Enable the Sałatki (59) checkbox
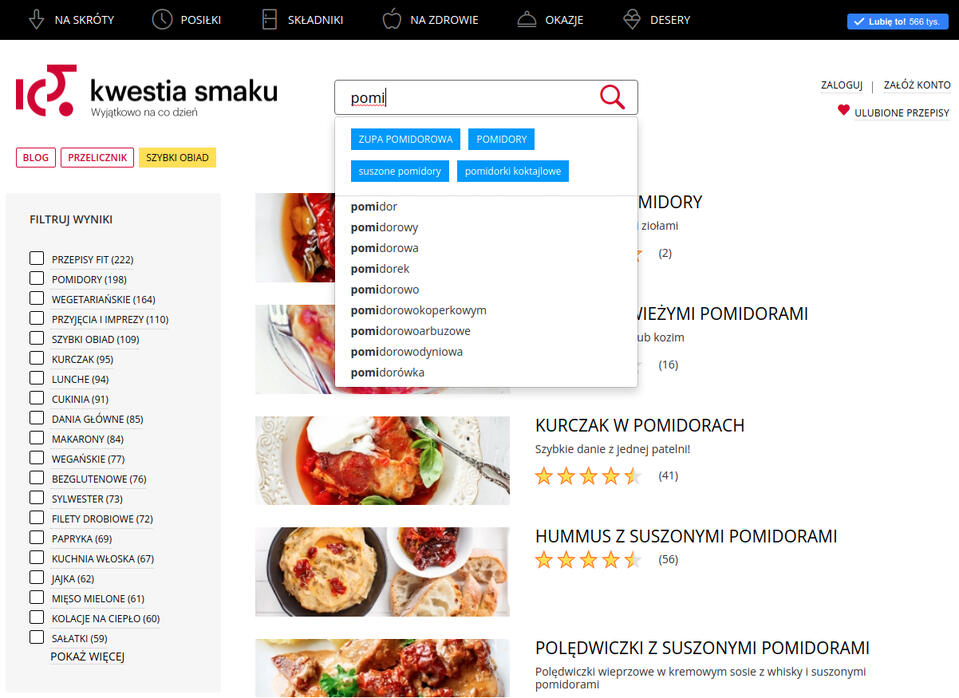The image size is (959, 698). tap(37, 637)
